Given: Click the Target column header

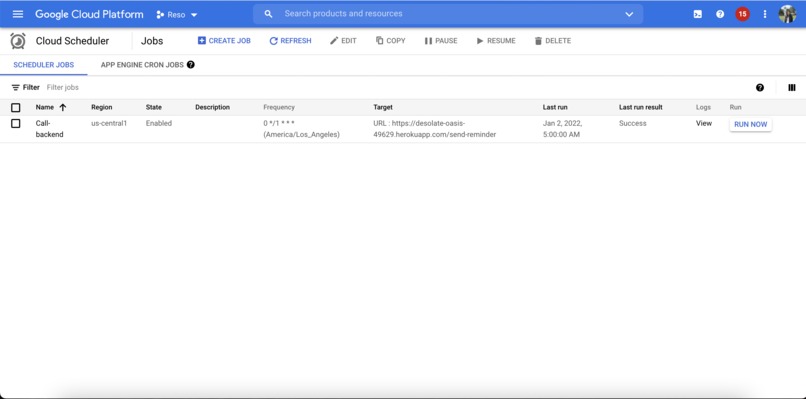Looking at the screenshot, I should [x=383, y=107].
